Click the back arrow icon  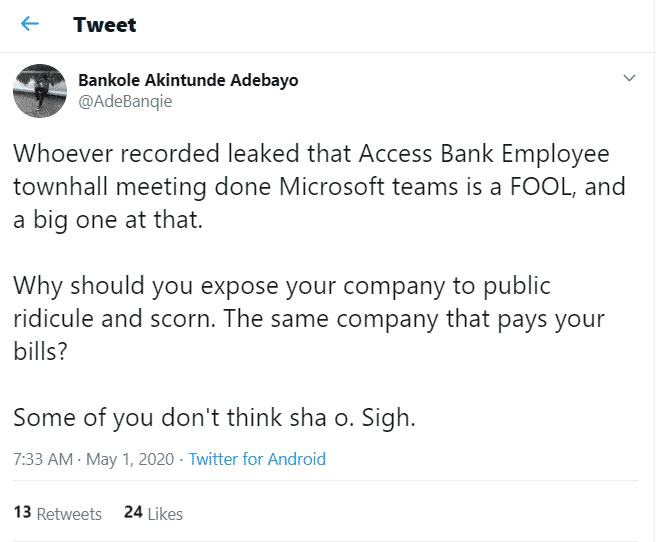[31, 24]
